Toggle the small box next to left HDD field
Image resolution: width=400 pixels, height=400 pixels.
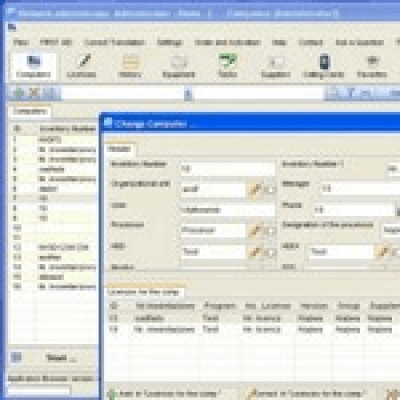click(x=270, y=252)
